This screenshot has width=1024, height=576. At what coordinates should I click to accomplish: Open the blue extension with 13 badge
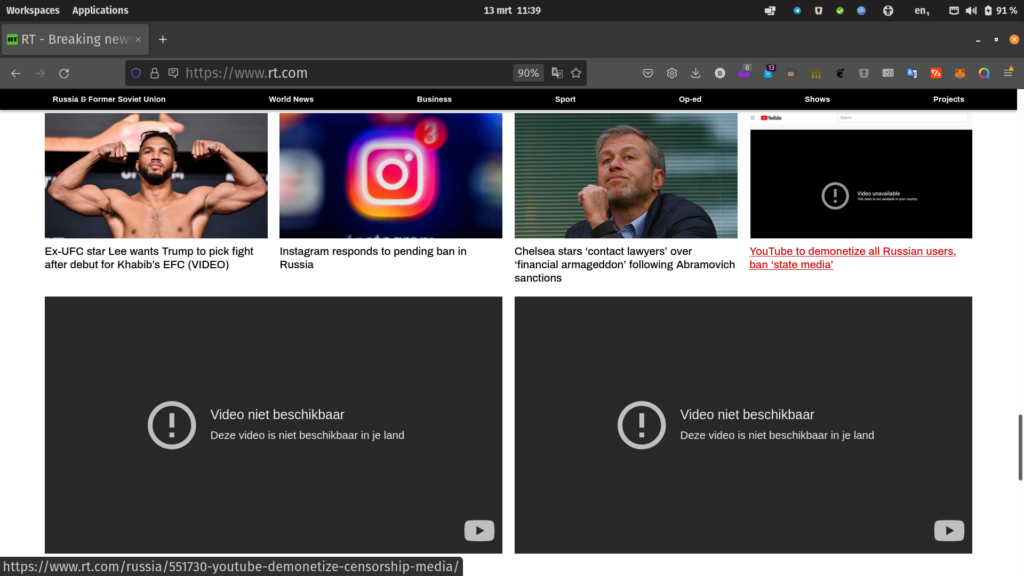point(768,72)
